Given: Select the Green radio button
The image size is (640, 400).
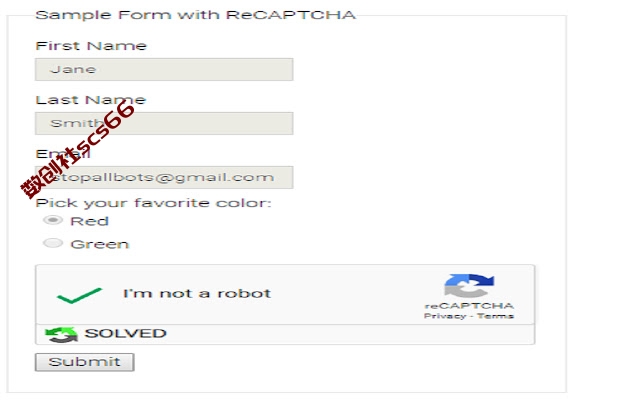Looking at the screenshot, I should [53, 243].
